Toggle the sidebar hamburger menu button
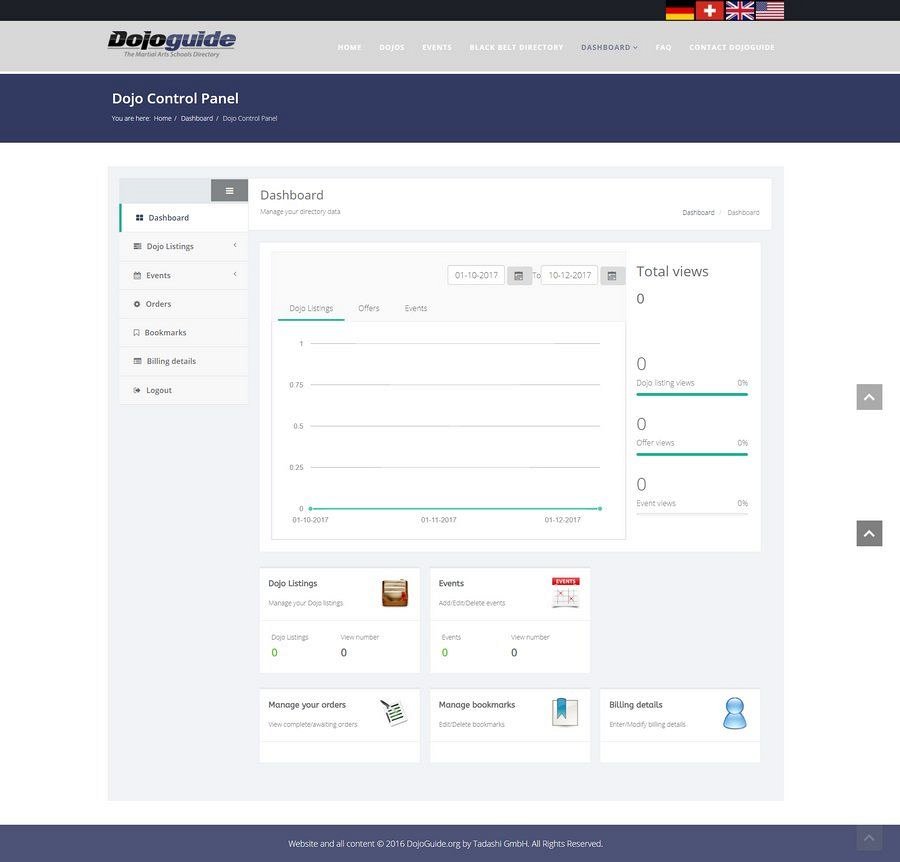The height and width of the screenshot is (862, 900). 229,190
